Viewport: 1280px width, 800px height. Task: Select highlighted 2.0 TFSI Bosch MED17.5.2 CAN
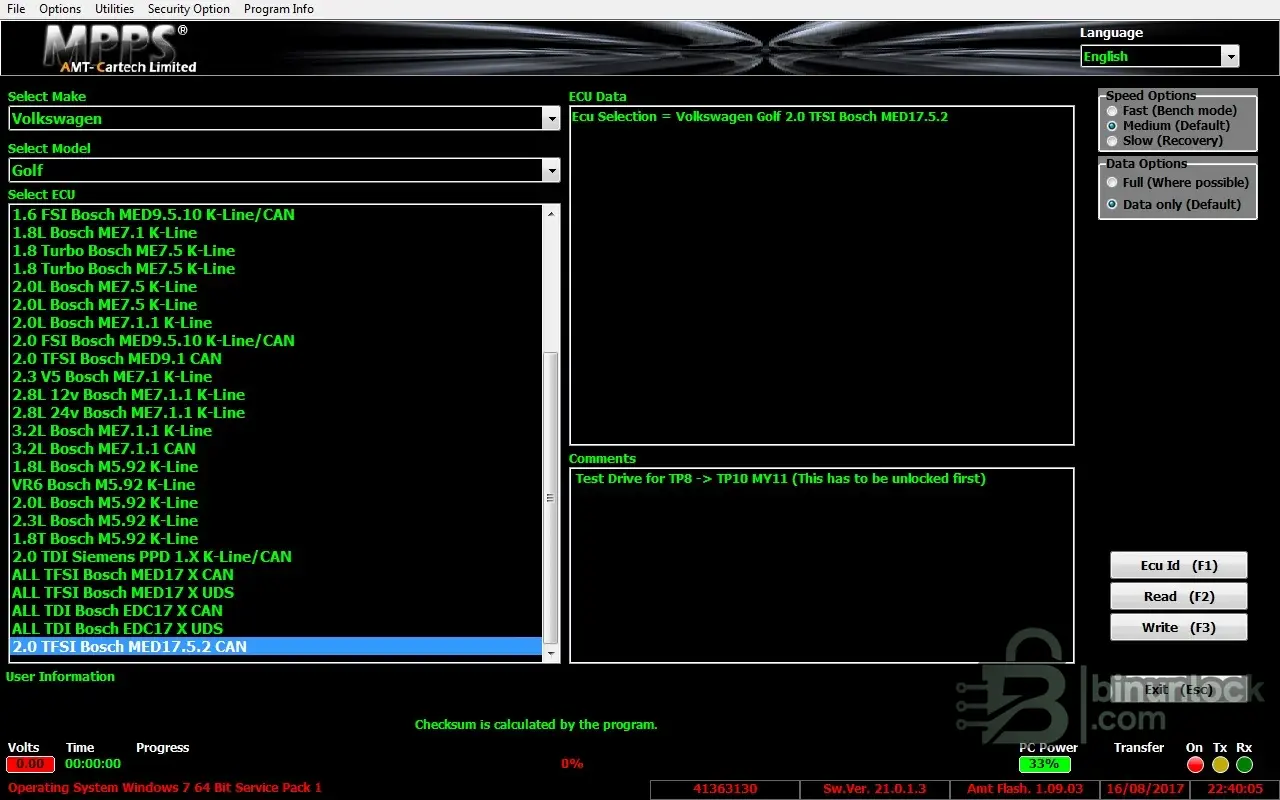coord(276,647)
